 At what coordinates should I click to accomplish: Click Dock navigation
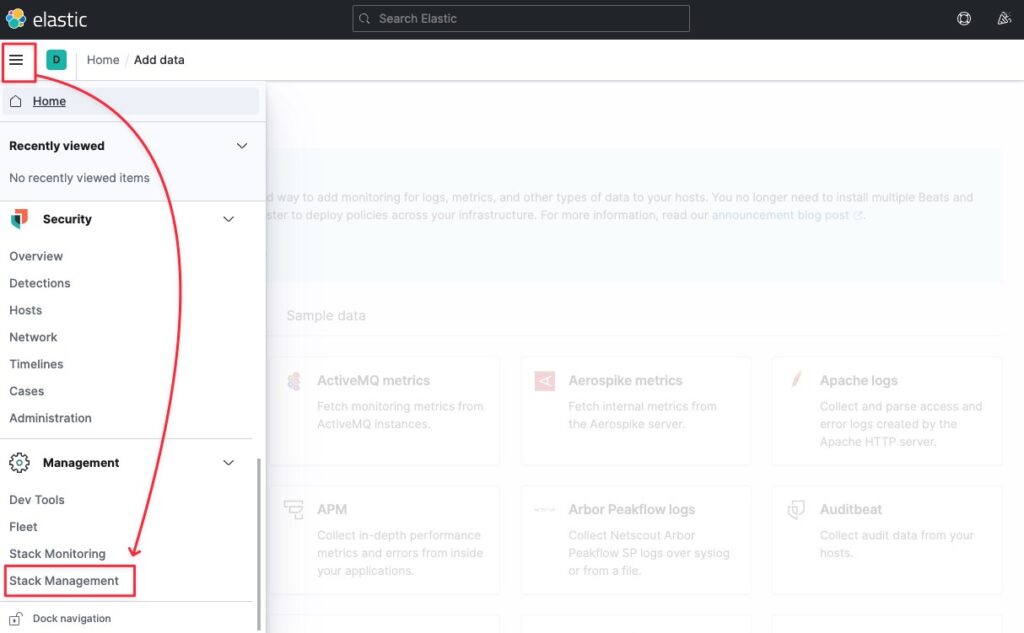coord(72,619)
